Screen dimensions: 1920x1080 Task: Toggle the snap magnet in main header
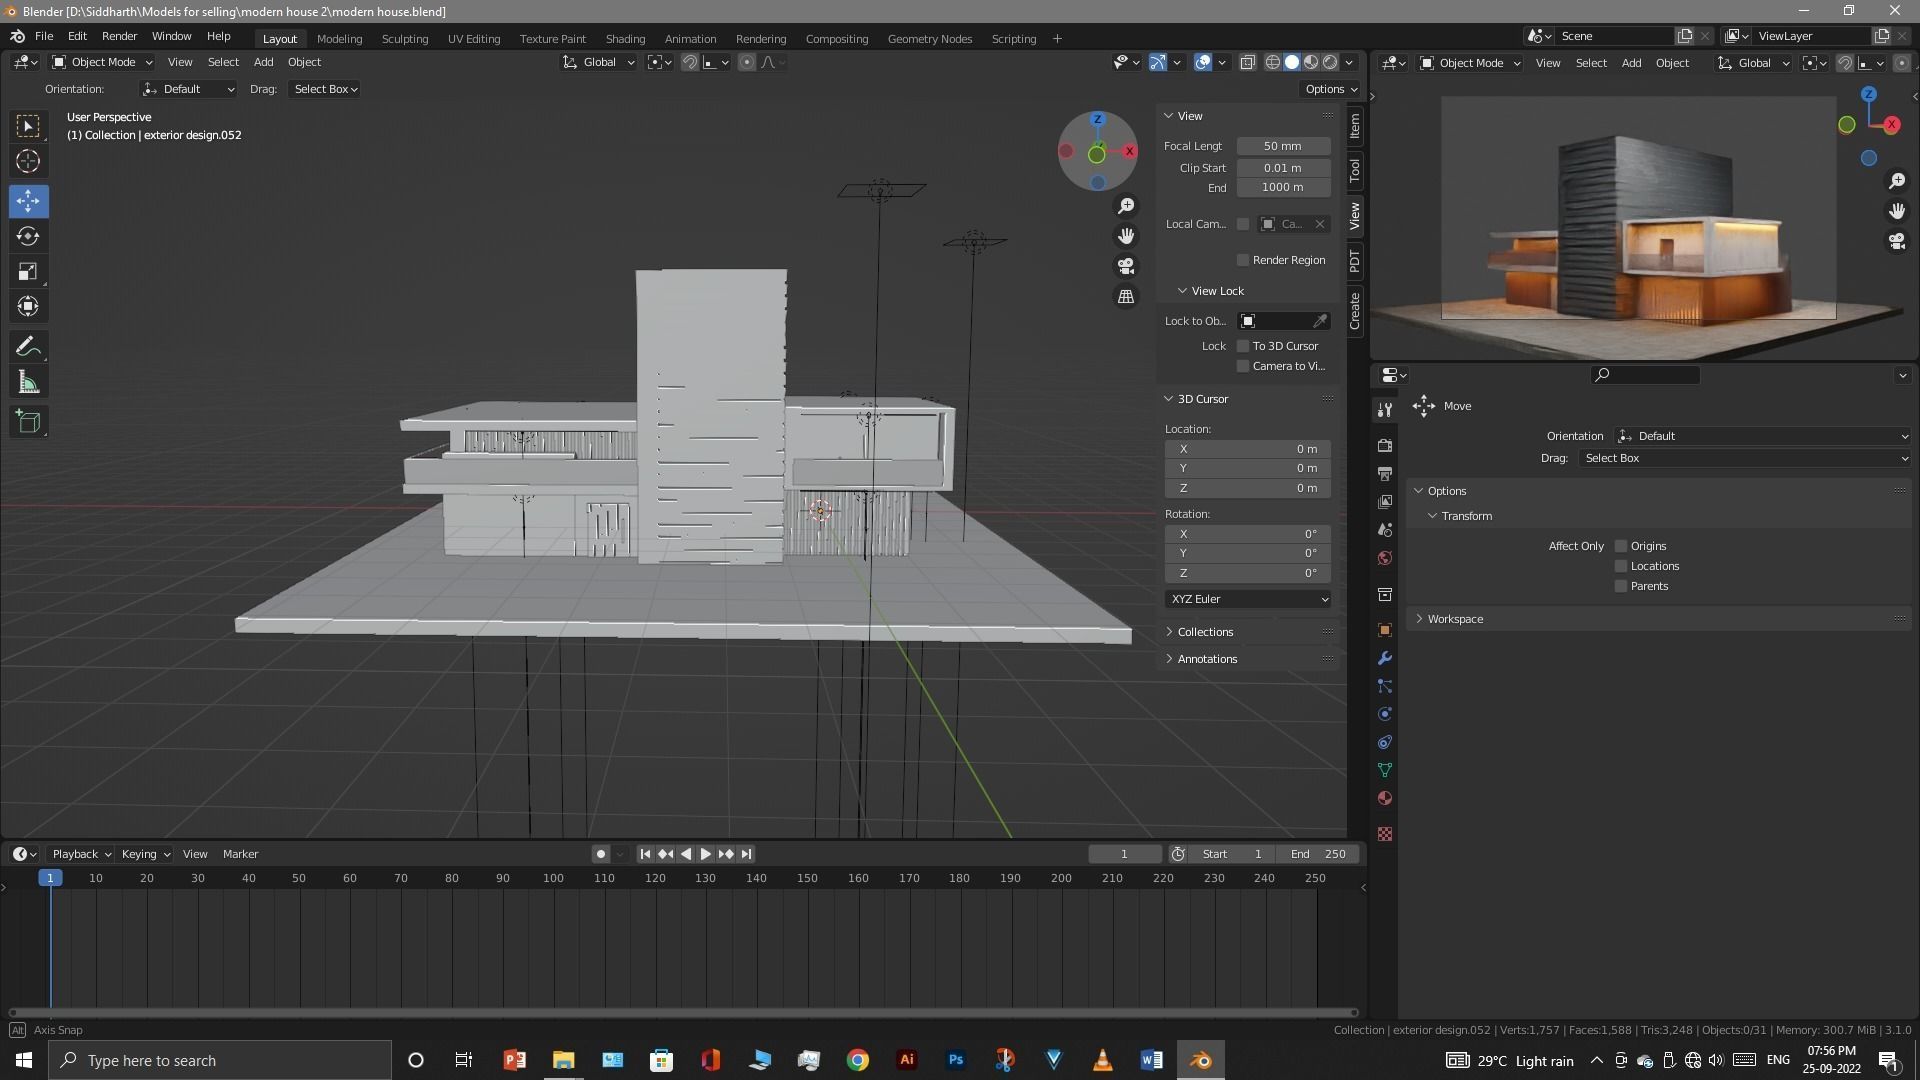(x=690, y=62)
